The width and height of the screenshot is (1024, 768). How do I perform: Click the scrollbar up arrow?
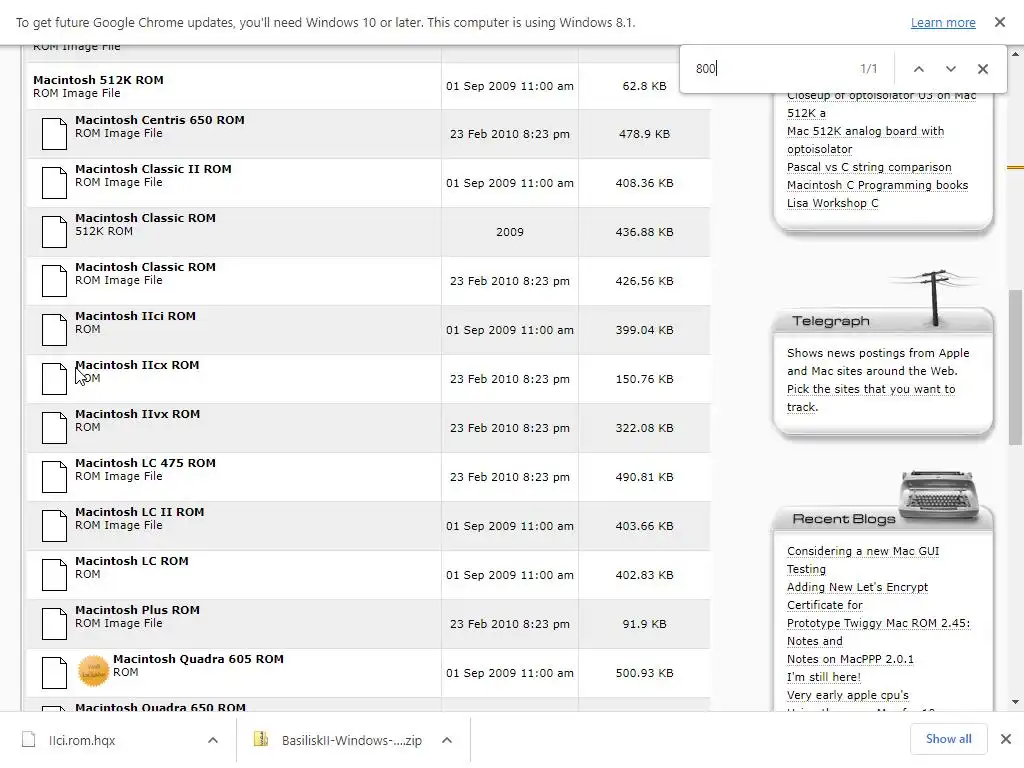pyautogui.click(x=1015, y=54)
